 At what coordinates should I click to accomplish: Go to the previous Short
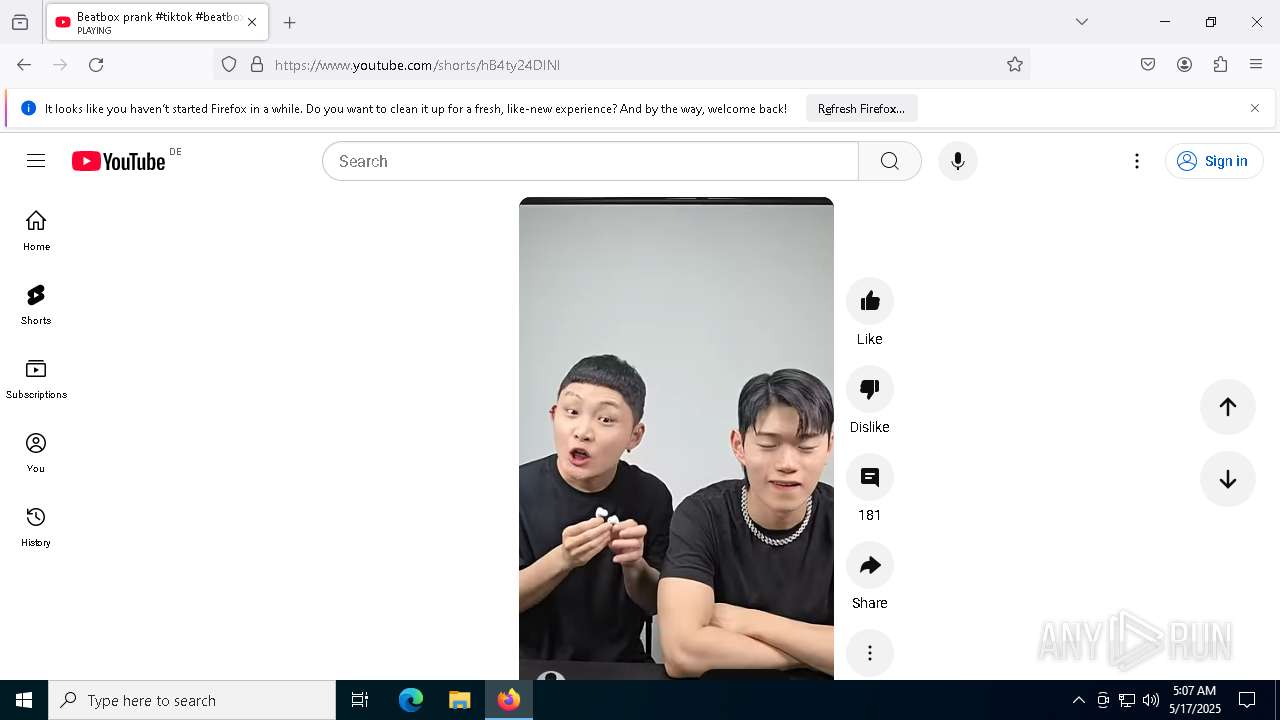[1228, 407]
